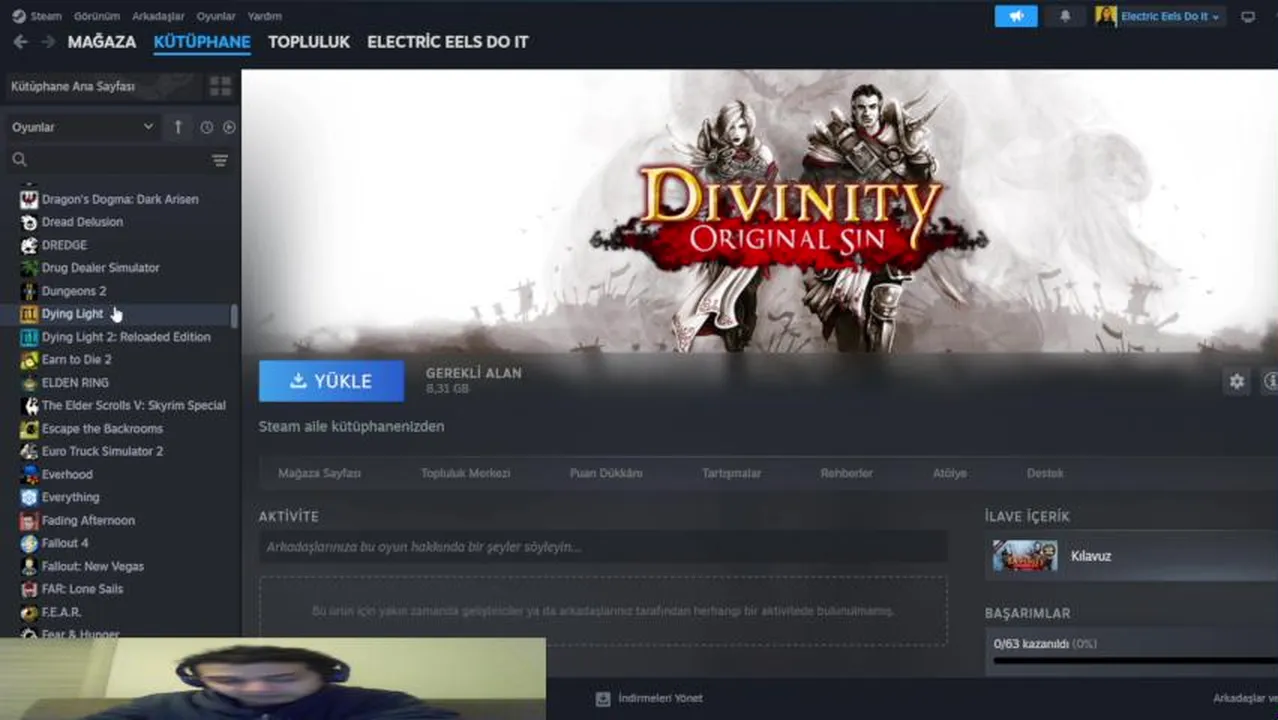The image size is (1278, 720).
Task: Click the downloads manager icon
Action: [602, 699]
